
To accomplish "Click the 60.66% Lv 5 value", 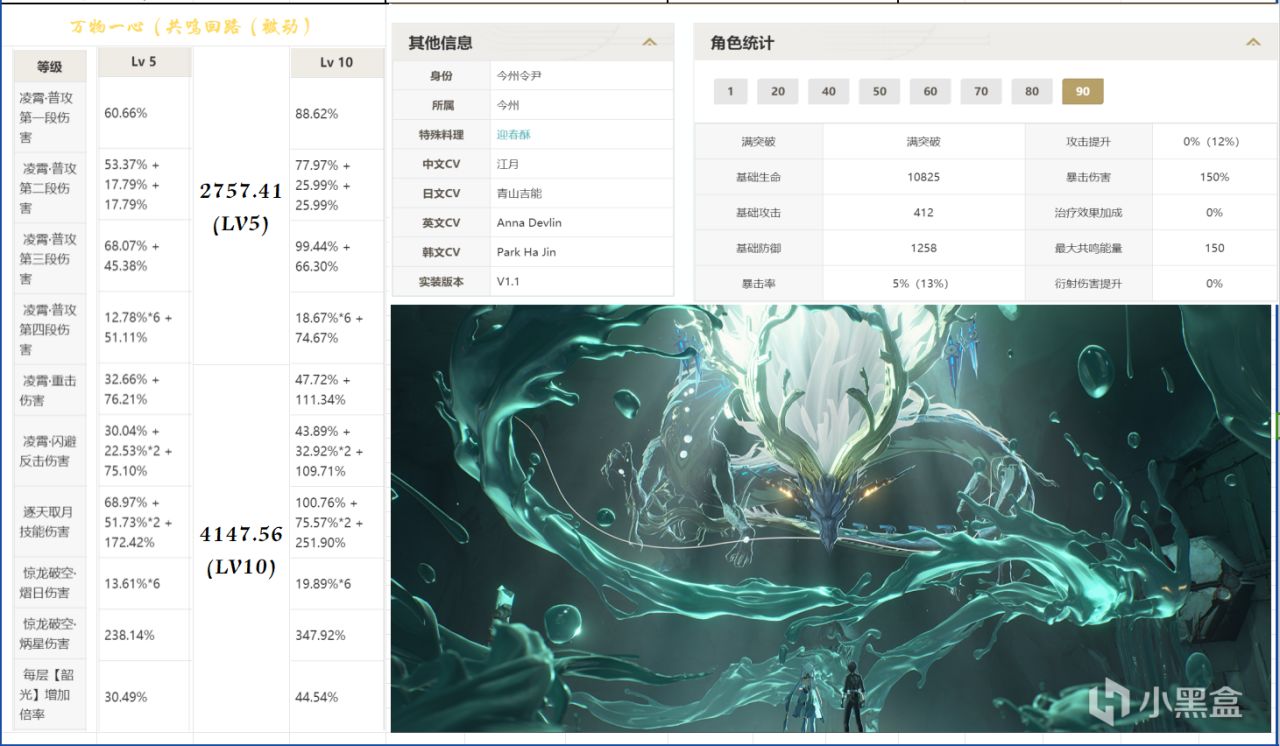I will pos(125,113).
